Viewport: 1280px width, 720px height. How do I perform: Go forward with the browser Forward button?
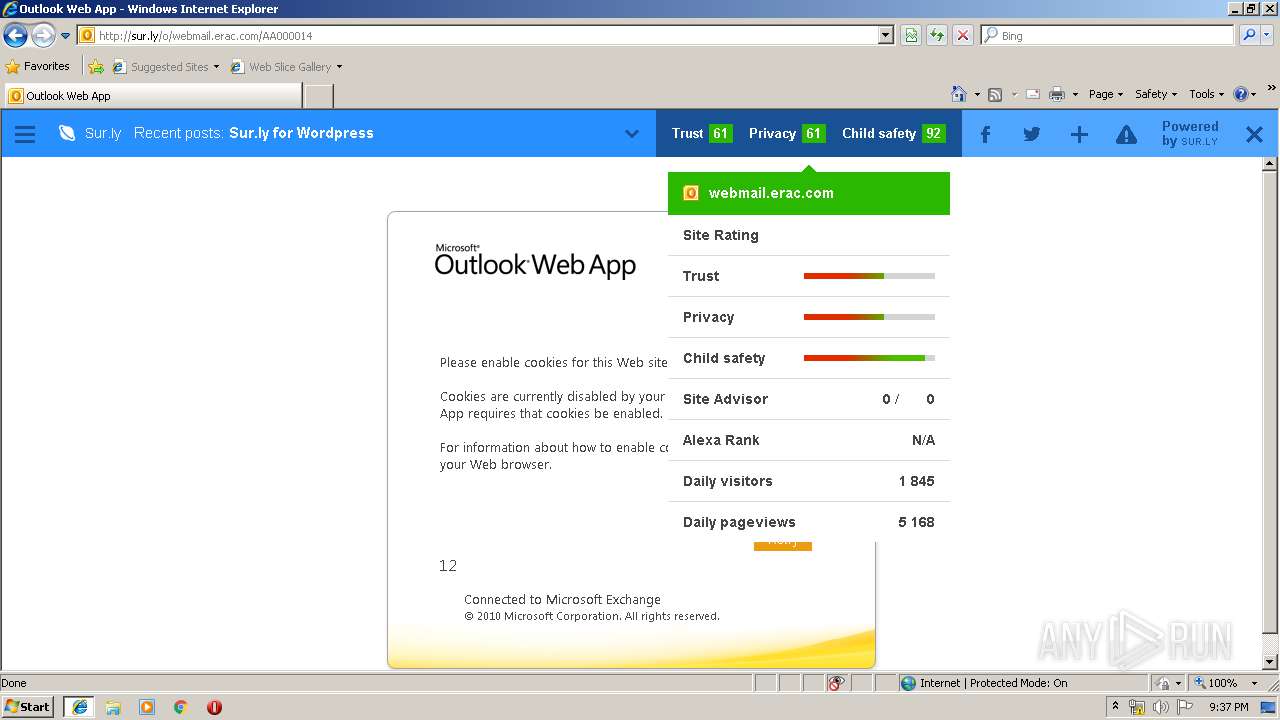43,36
